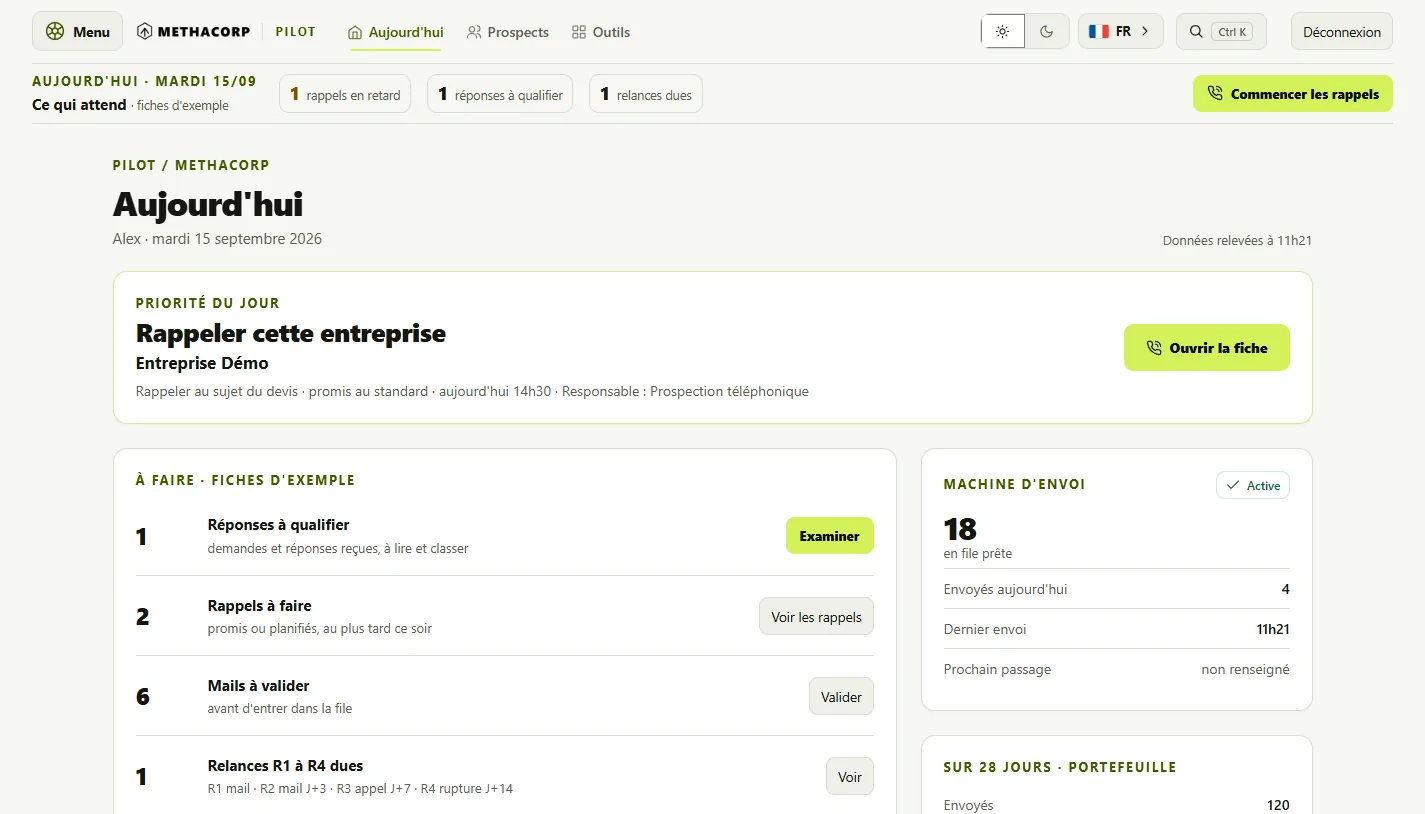Click the grid icon beside Outils
The image size is (1425, 814).
coord(579,32)
